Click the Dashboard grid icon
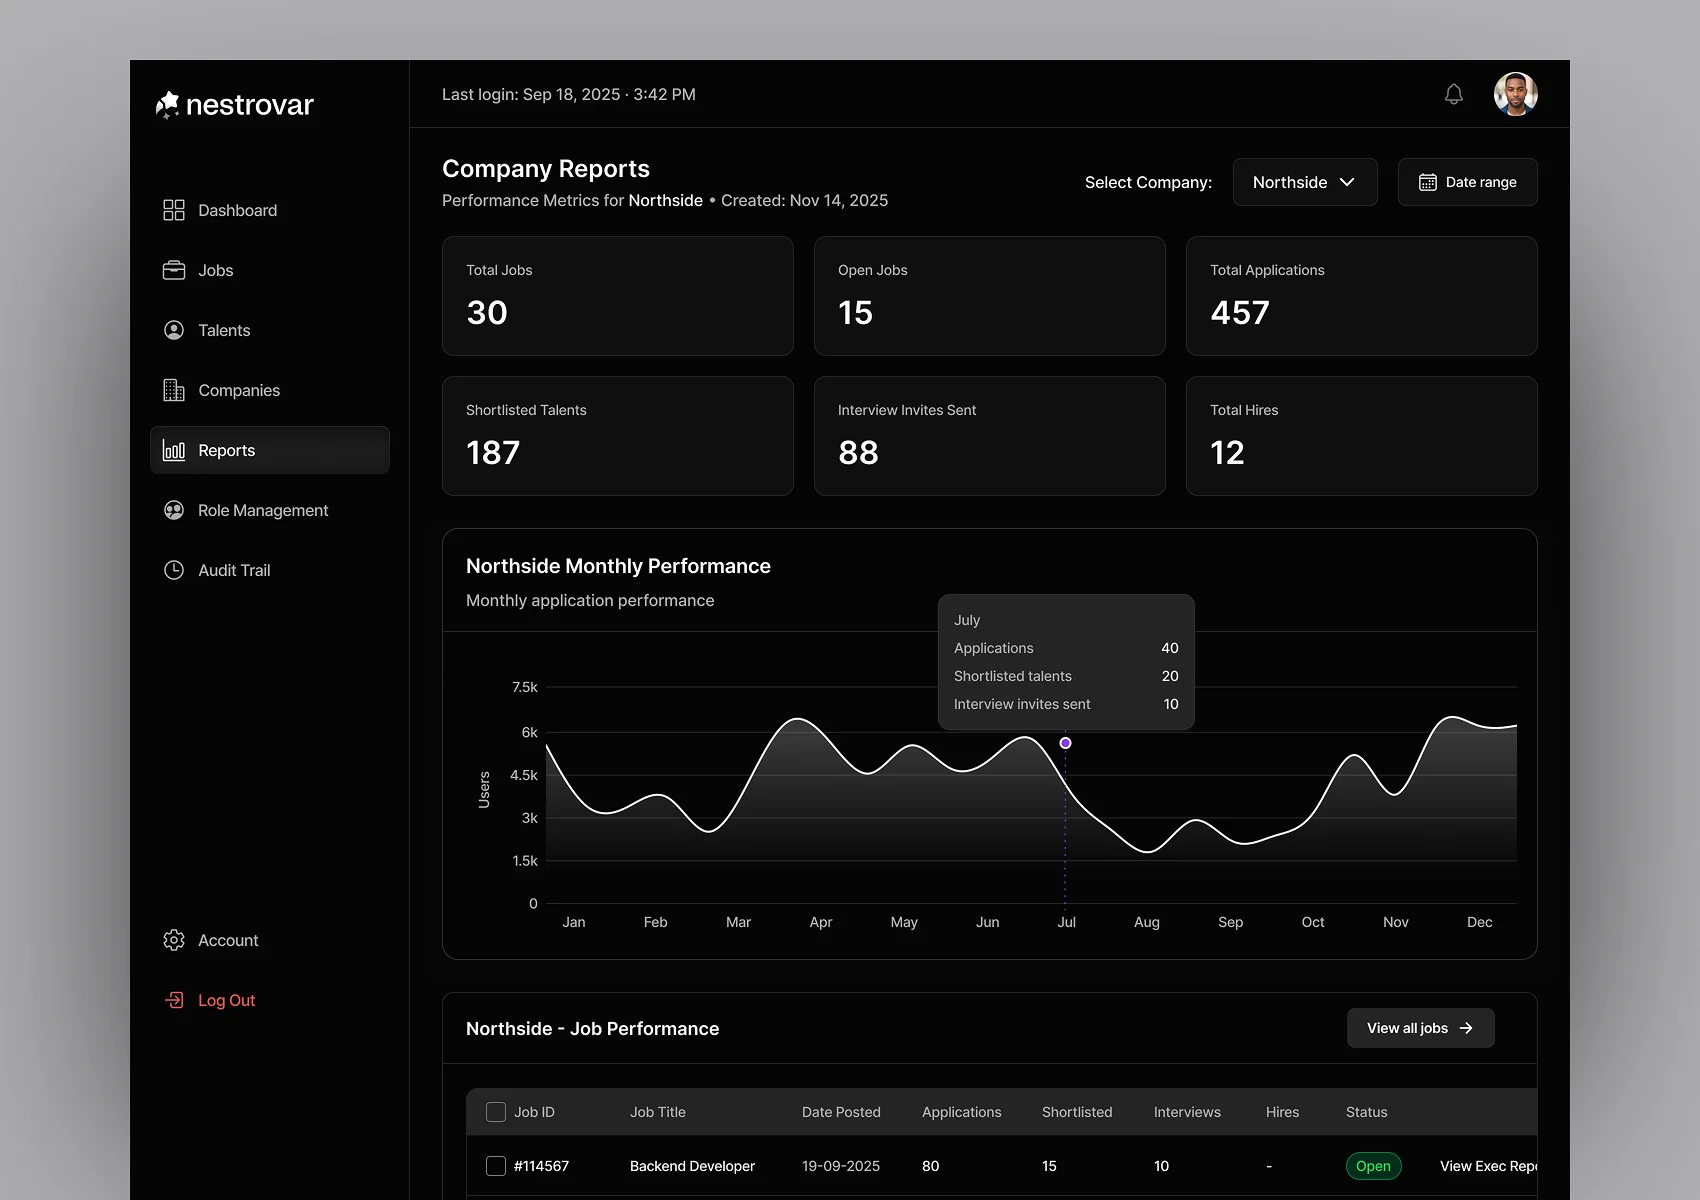Screen dimensions: 1700x1200 coord(174,210)
